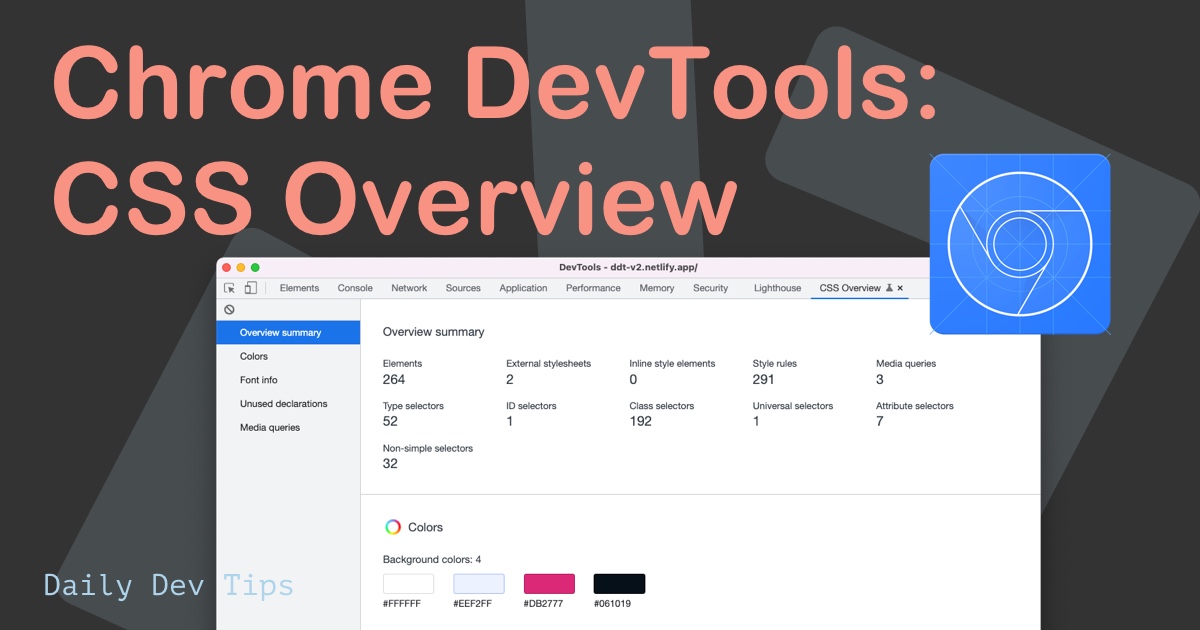Click the clear overview icon
The width and height of the screenshot is (1200, 630).
(230, 309)
